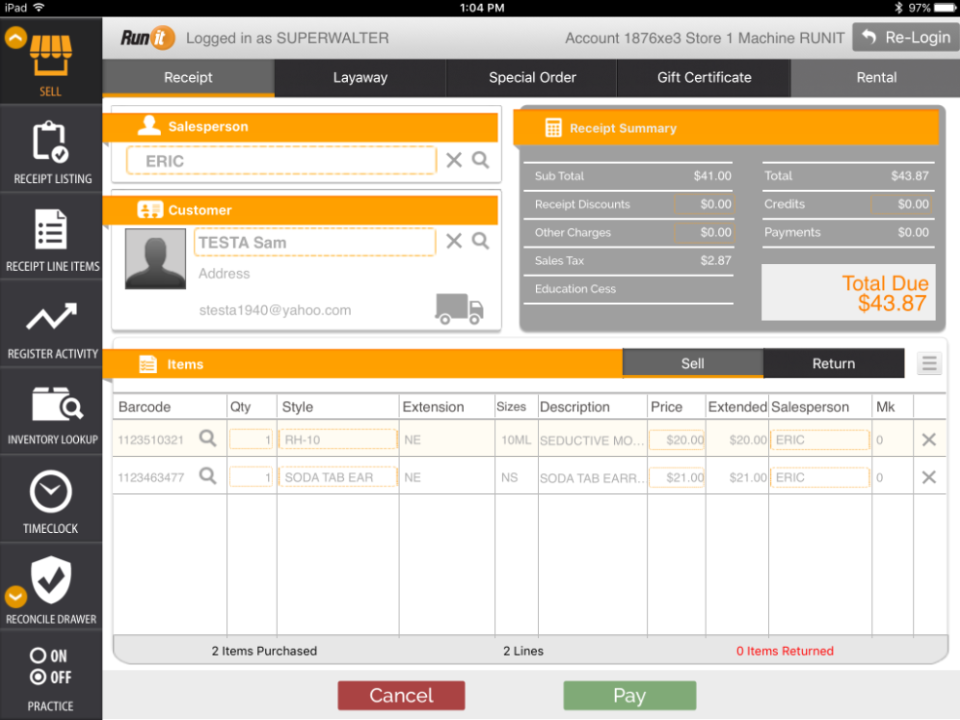Open the Gift Certificate tab

click(704, 77)
